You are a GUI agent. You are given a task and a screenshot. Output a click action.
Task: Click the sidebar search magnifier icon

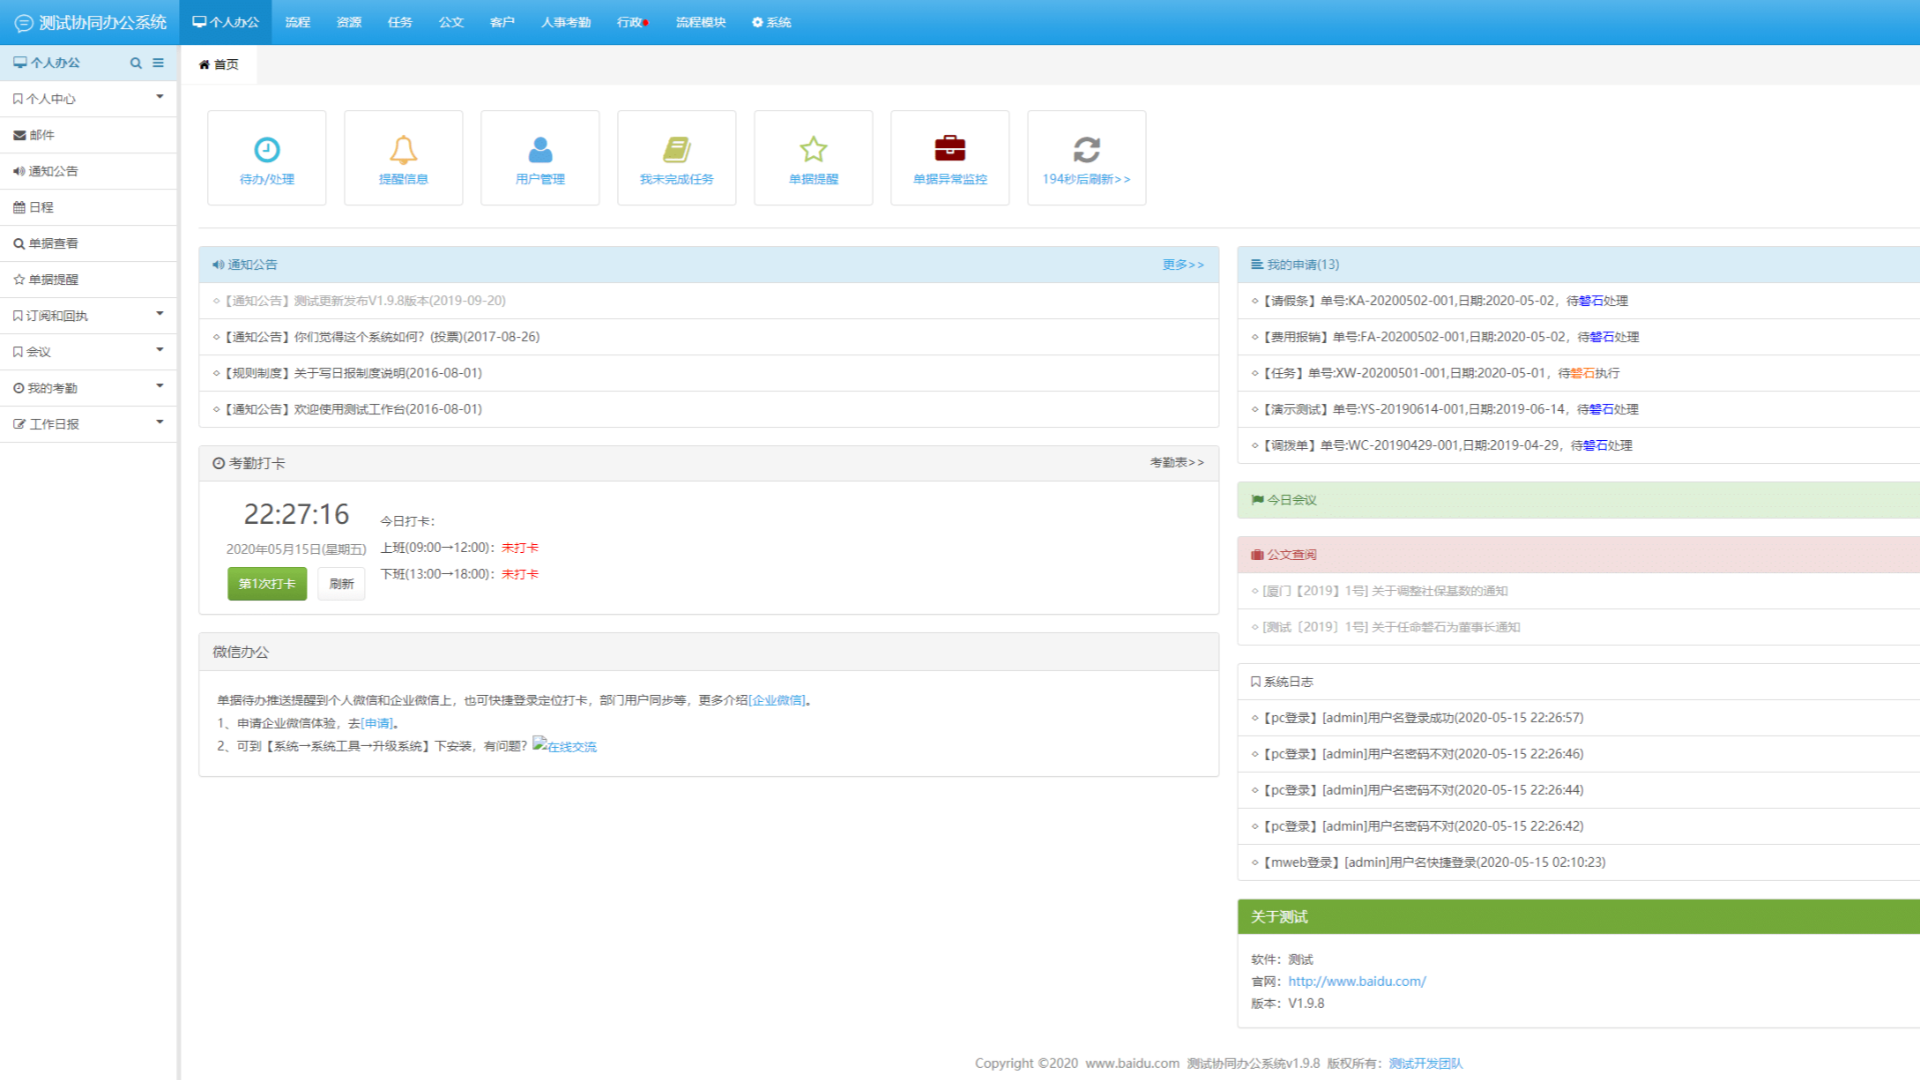136,63
